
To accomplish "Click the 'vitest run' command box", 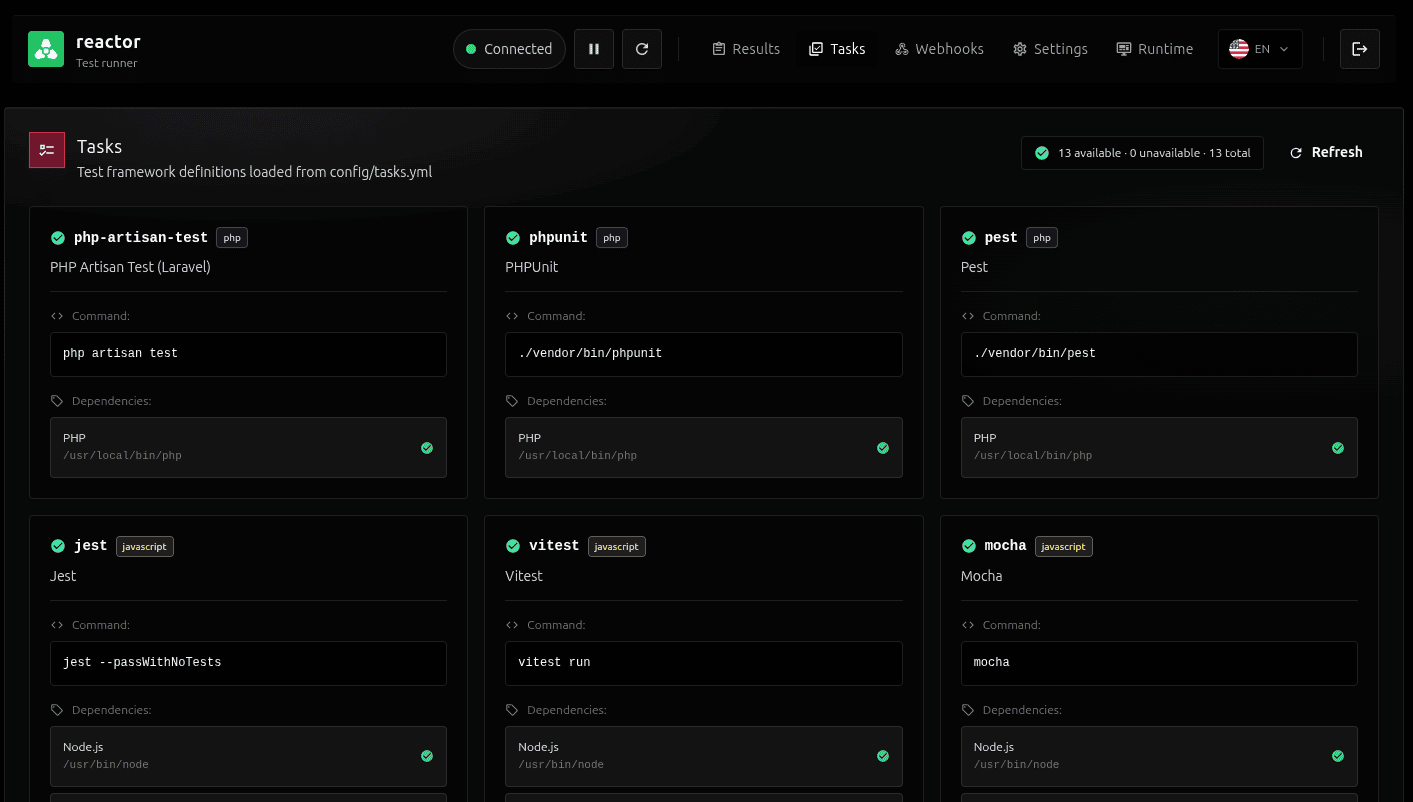I will pos(704,663).
